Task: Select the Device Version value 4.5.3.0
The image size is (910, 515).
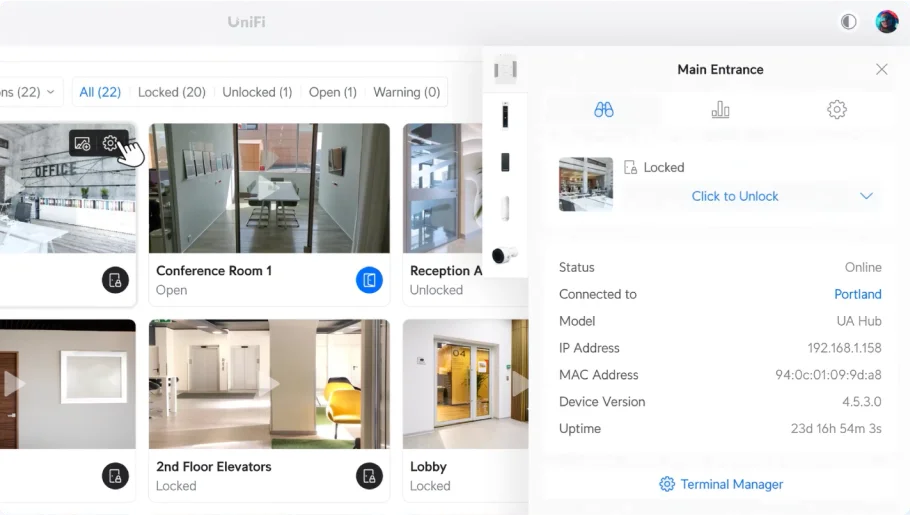Action: (862, 402)
